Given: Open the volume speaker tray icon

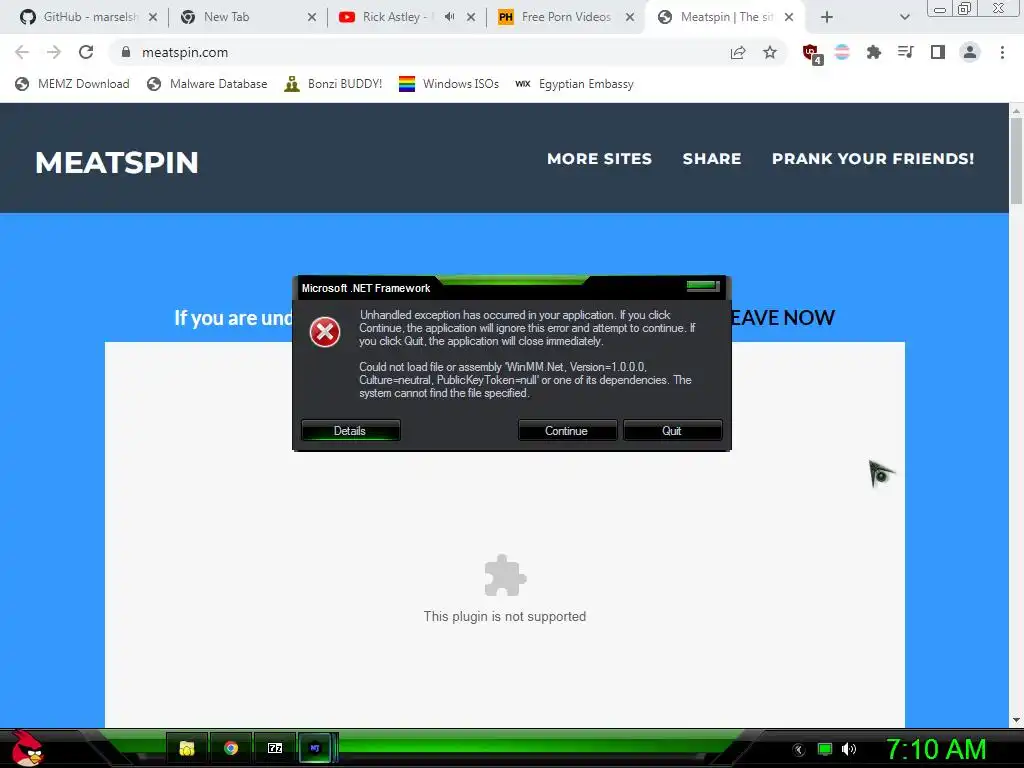Looking at the screenshot, I should point(848,749).
